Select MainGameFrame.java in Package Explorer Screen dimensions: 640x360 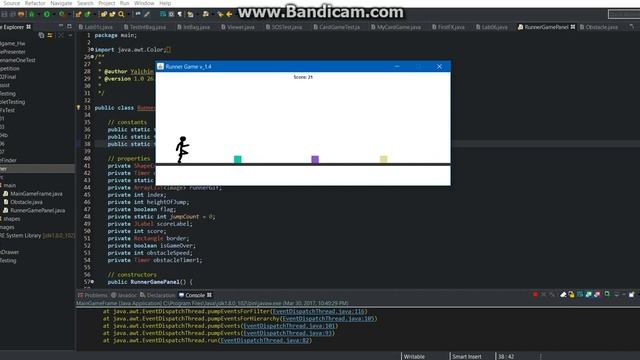33,194
